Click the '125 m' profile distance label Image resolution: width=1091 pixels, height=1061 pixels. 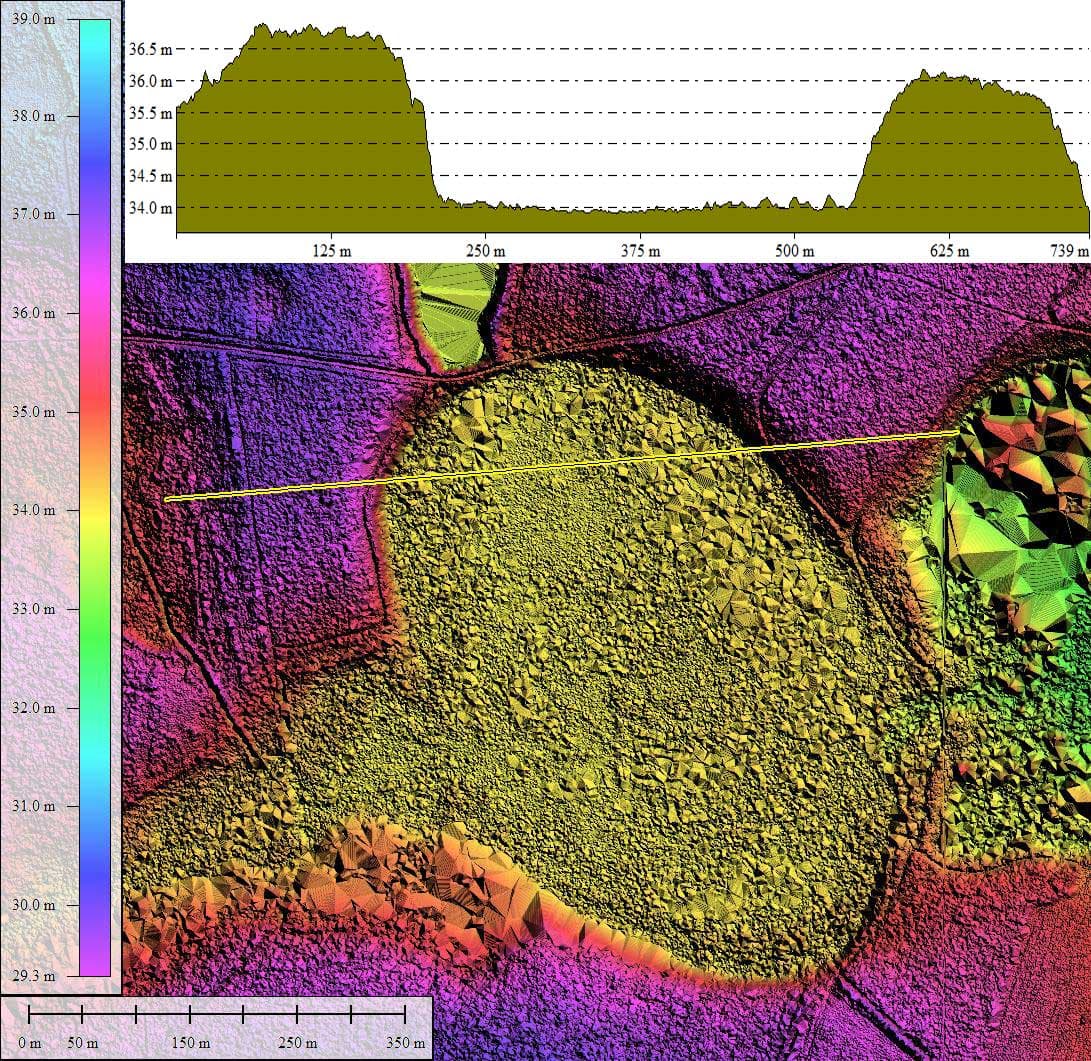(x=331, y=251)
